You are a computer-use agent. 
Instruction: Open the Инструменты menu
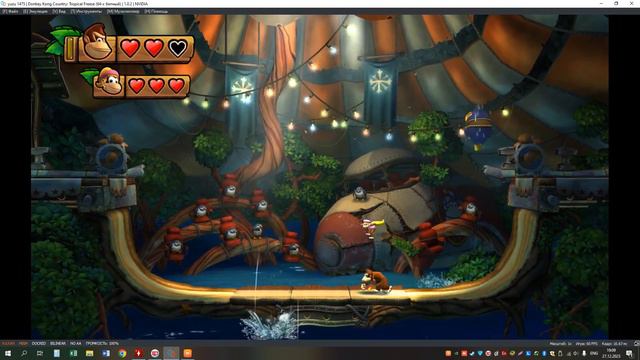[x=87, y=11]
